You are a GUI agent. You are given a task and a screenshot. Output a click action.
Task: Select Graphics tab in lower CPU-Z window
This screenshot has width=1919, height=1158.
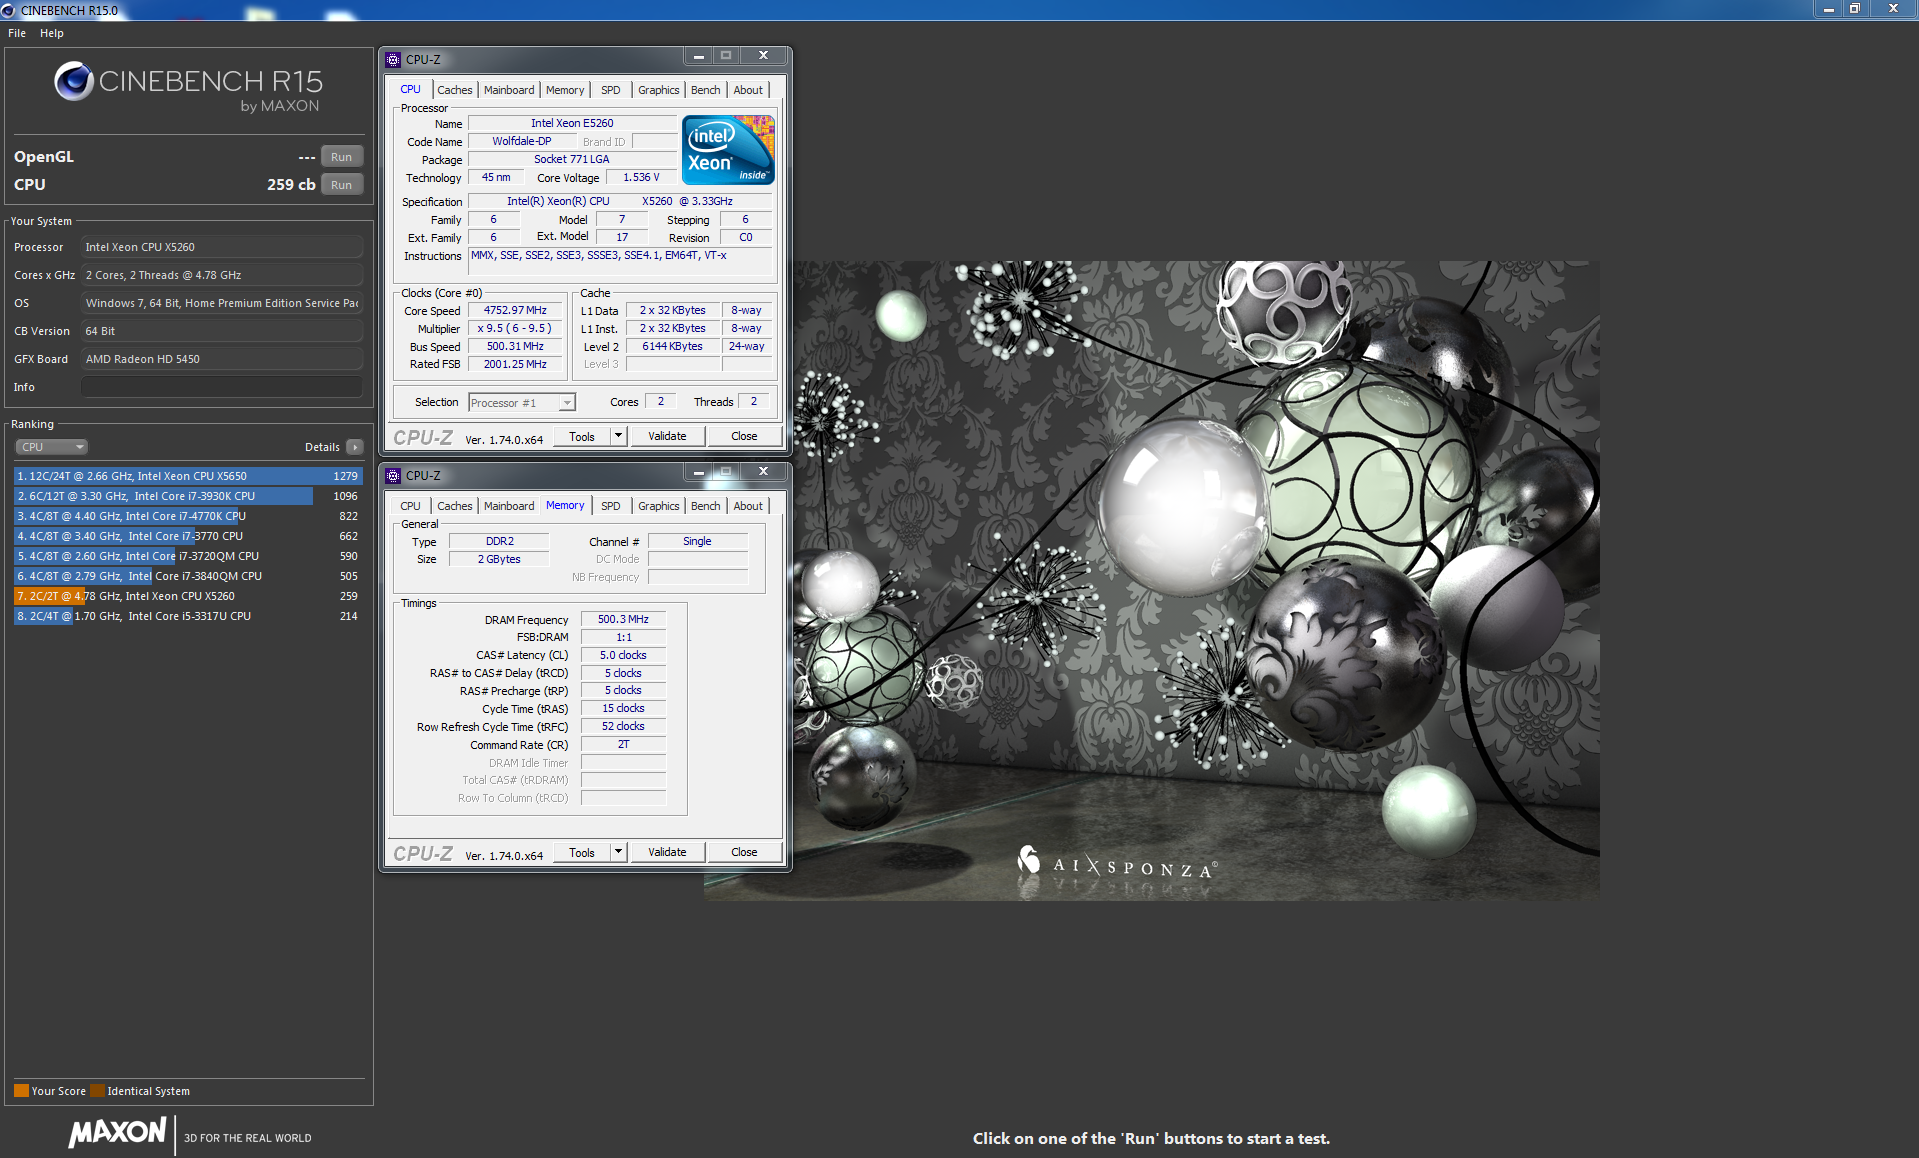point(658,506)
